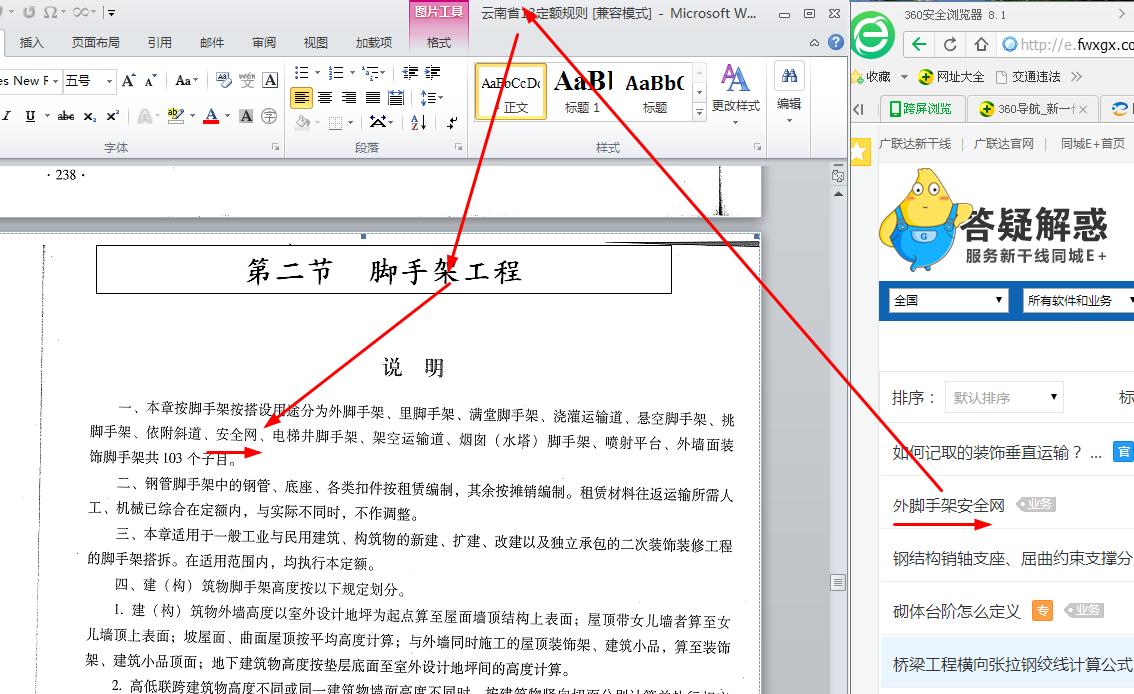The width and height of the screenshot is (1134, 694).
Task: Clear formatting with the eraser icon
Action: coord(223,80)
